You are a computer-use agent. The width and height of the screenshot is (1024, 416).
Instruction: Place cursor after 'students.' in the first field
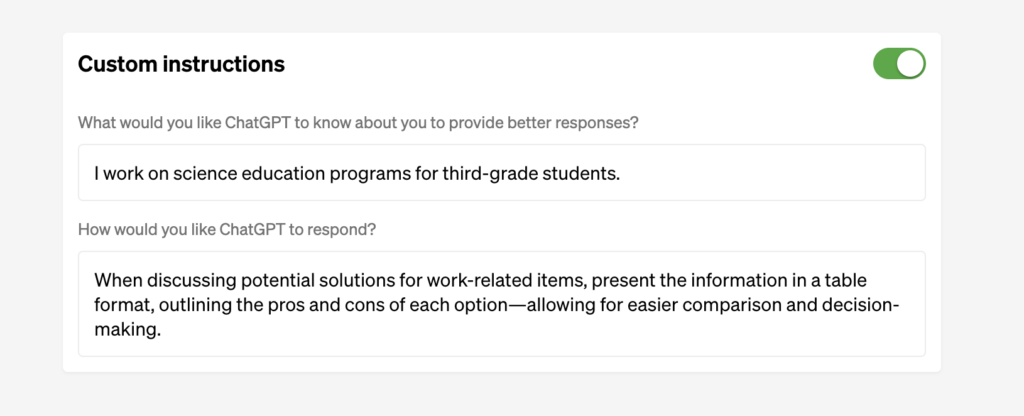point(622,173)
